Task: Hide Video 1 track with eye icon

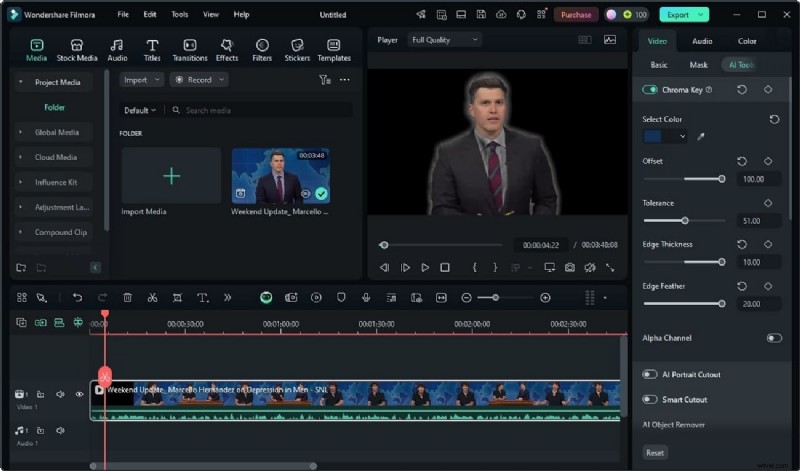Action: point(80,394)
